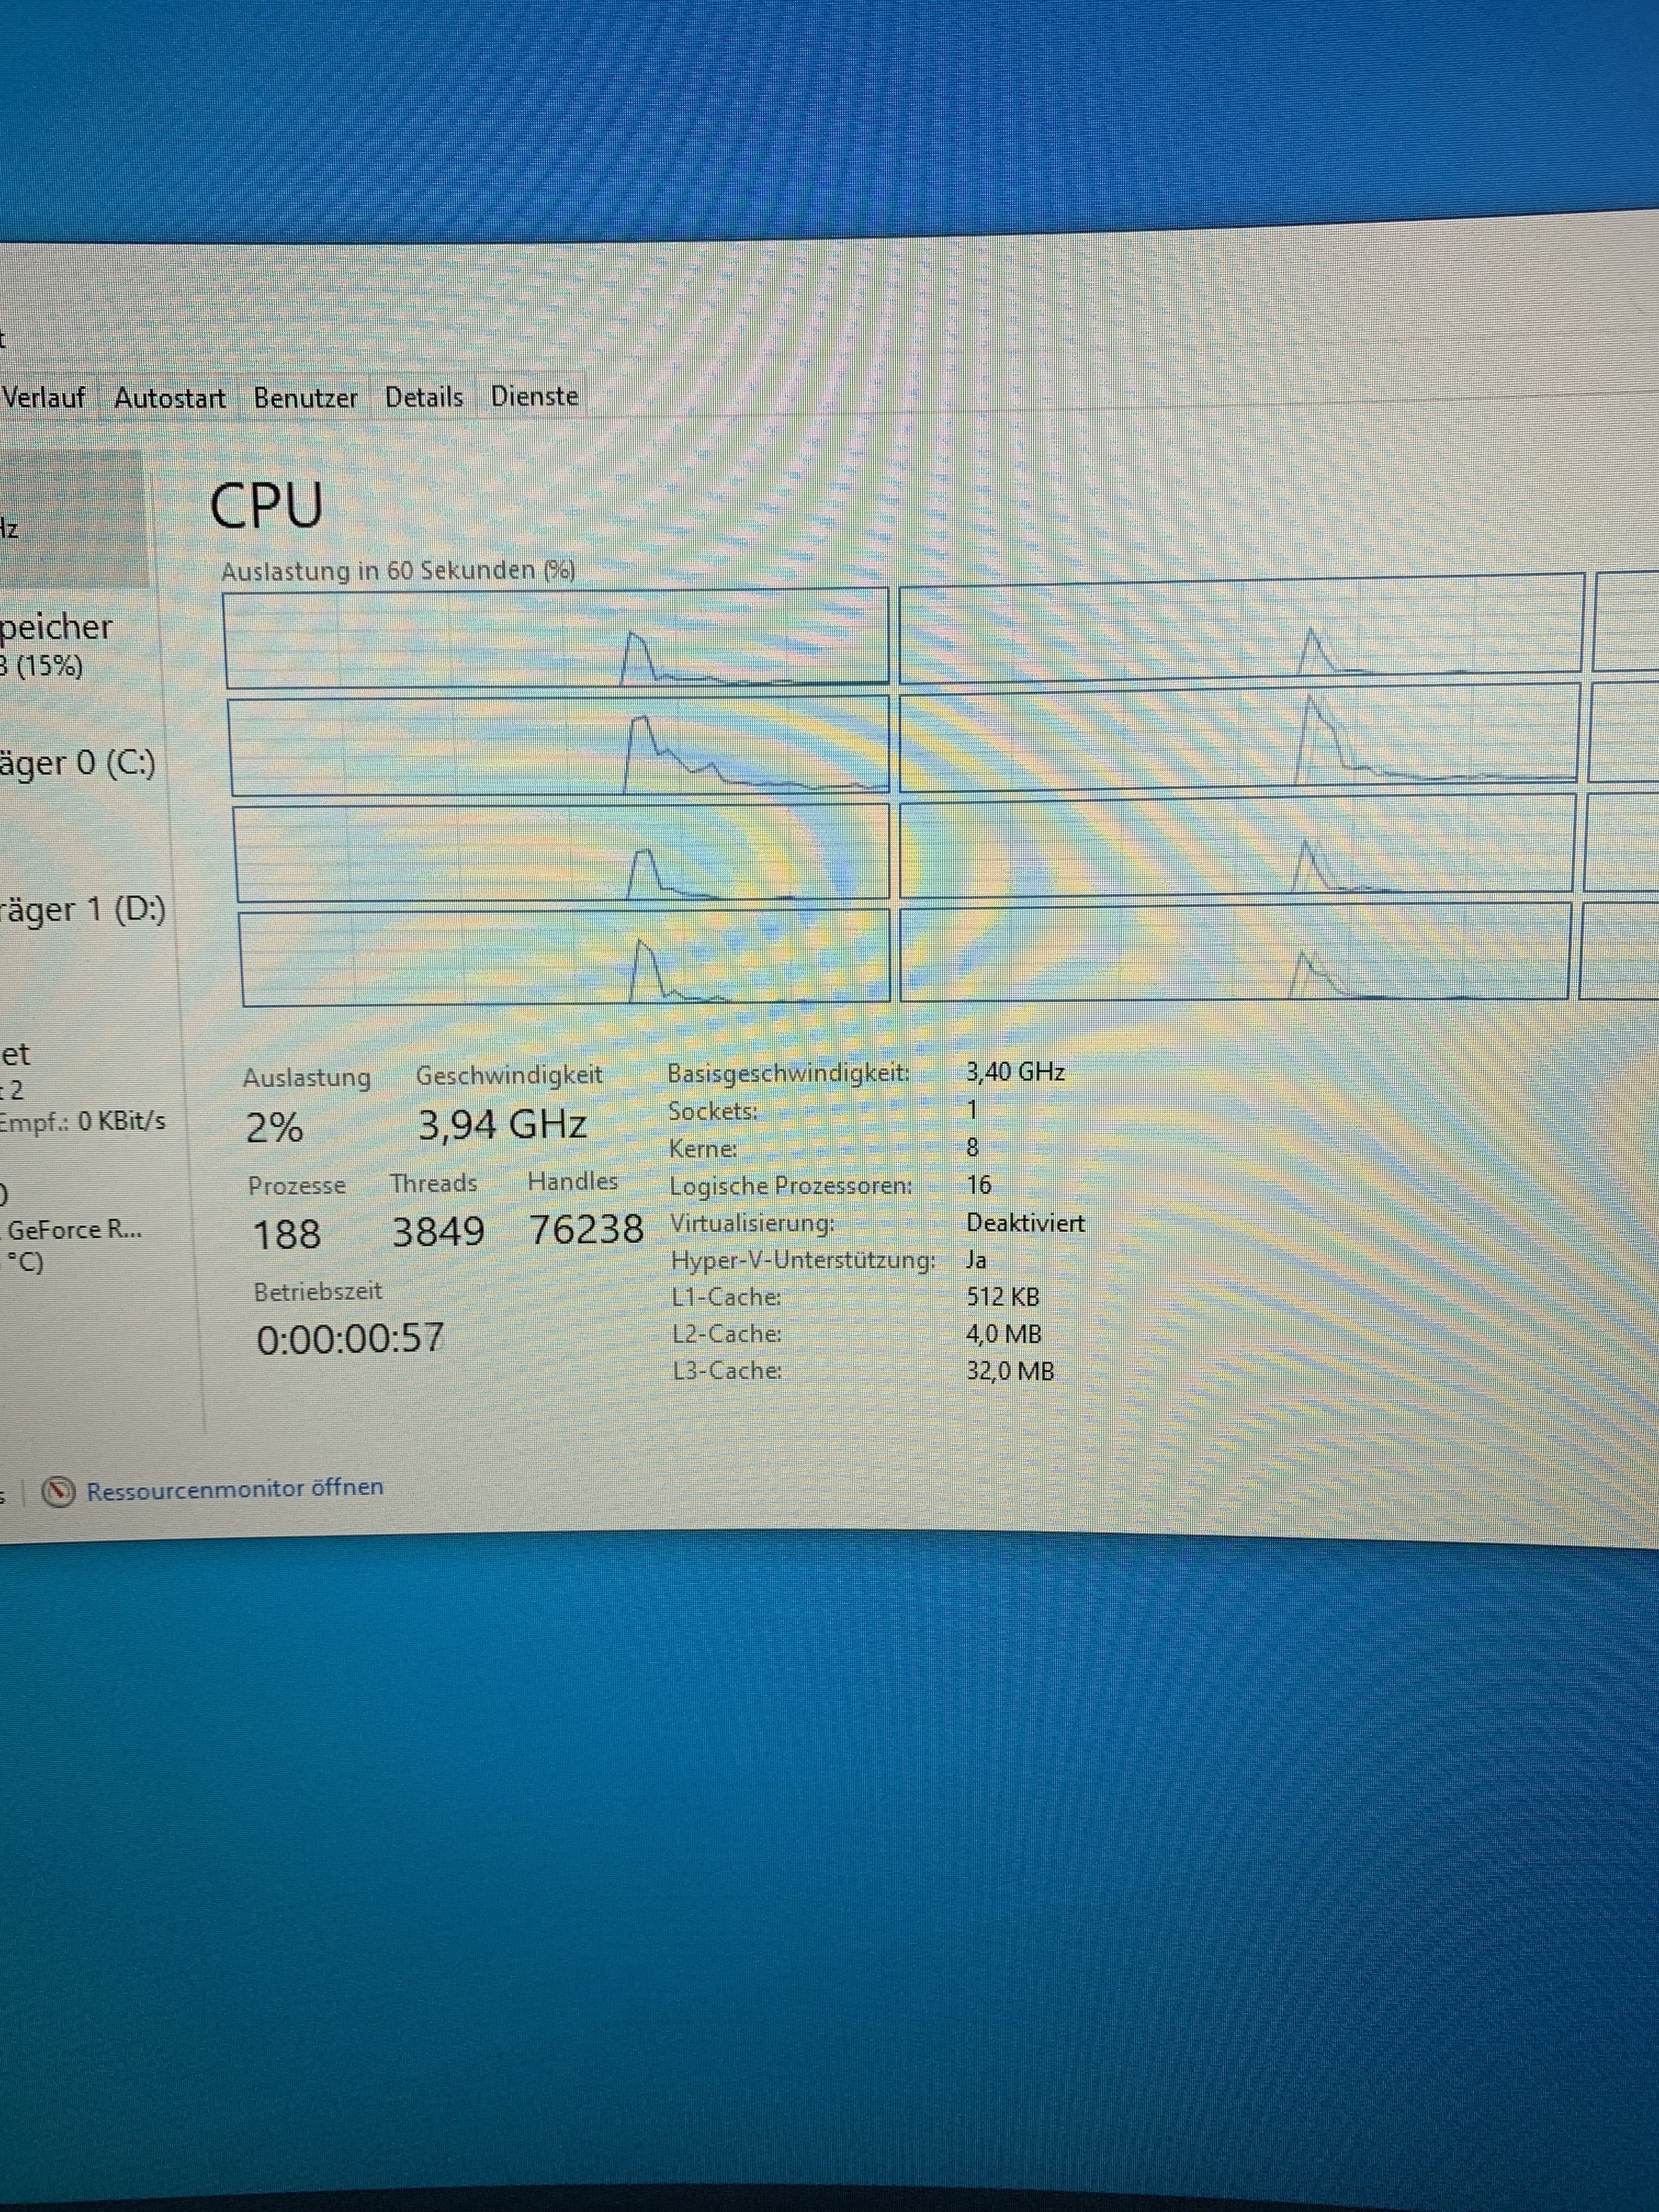Click the bottom middle-column CPU core graph
This screenshot has height=2212, width=1659.
pyautogui.click(x=1234, y=951)
